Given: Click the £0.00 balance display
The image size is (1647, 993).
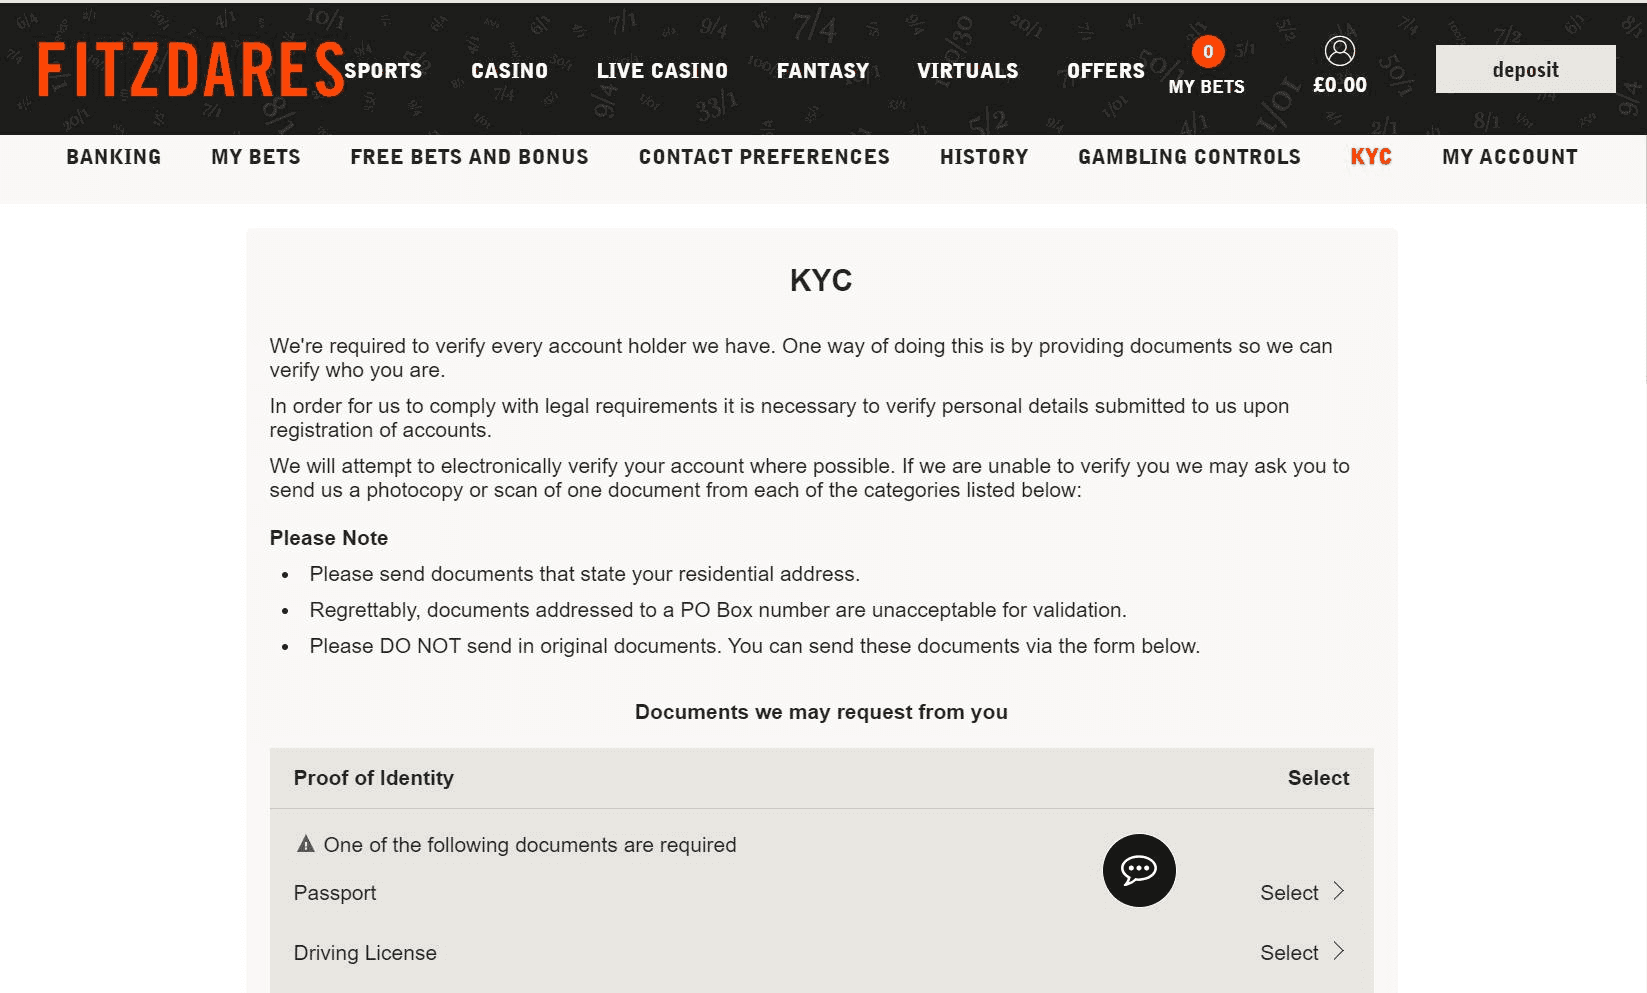Looking at the screenshot, I should coord(1339,84).
